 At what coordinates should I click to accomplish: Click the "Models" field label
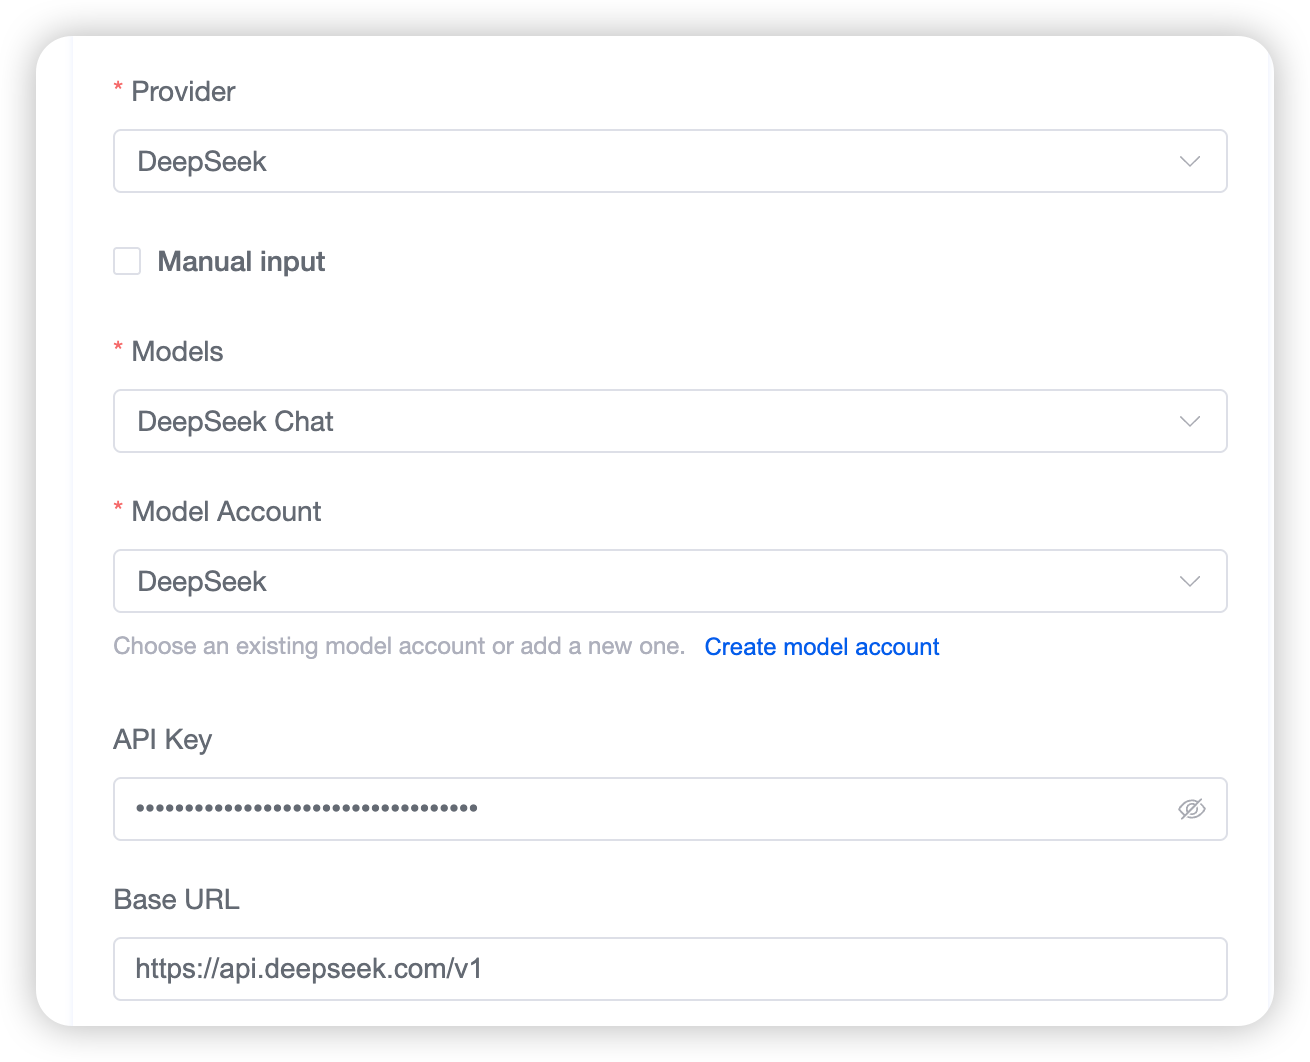[177, 352]
